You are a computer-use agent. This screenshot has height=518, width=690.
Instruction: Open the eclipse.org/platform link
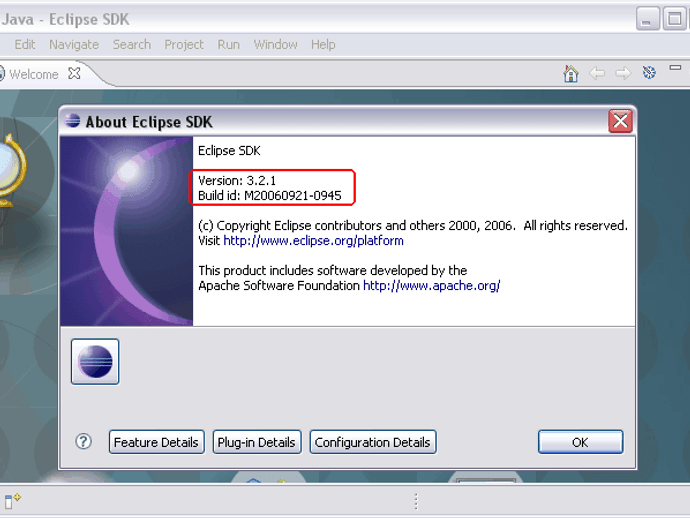(313, 241)
